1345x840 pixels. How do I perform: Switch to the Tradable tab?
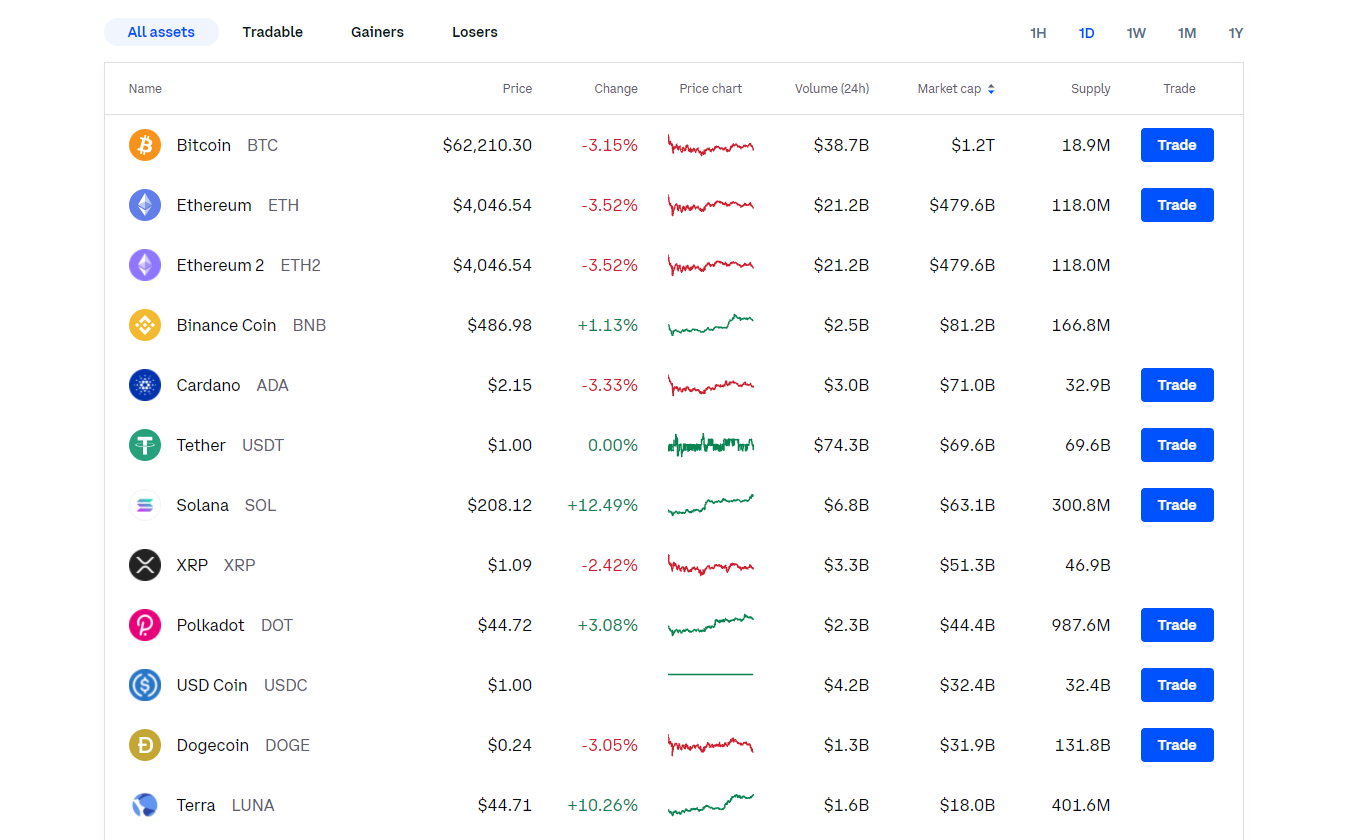click(272, 32)
